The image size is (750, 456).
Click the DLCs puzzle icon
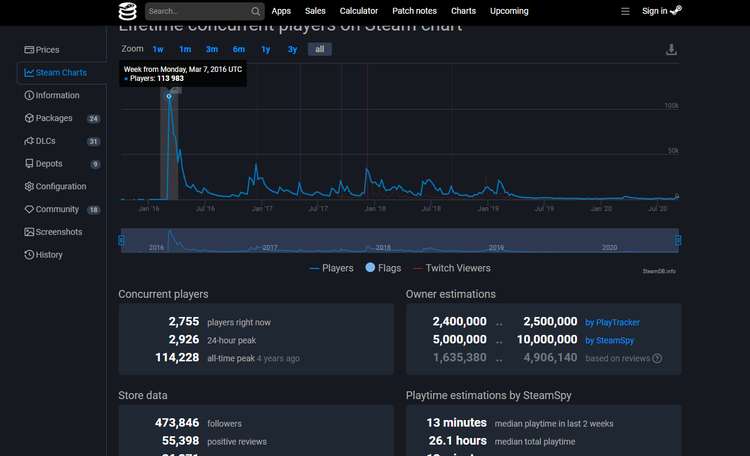coord(29,141)
